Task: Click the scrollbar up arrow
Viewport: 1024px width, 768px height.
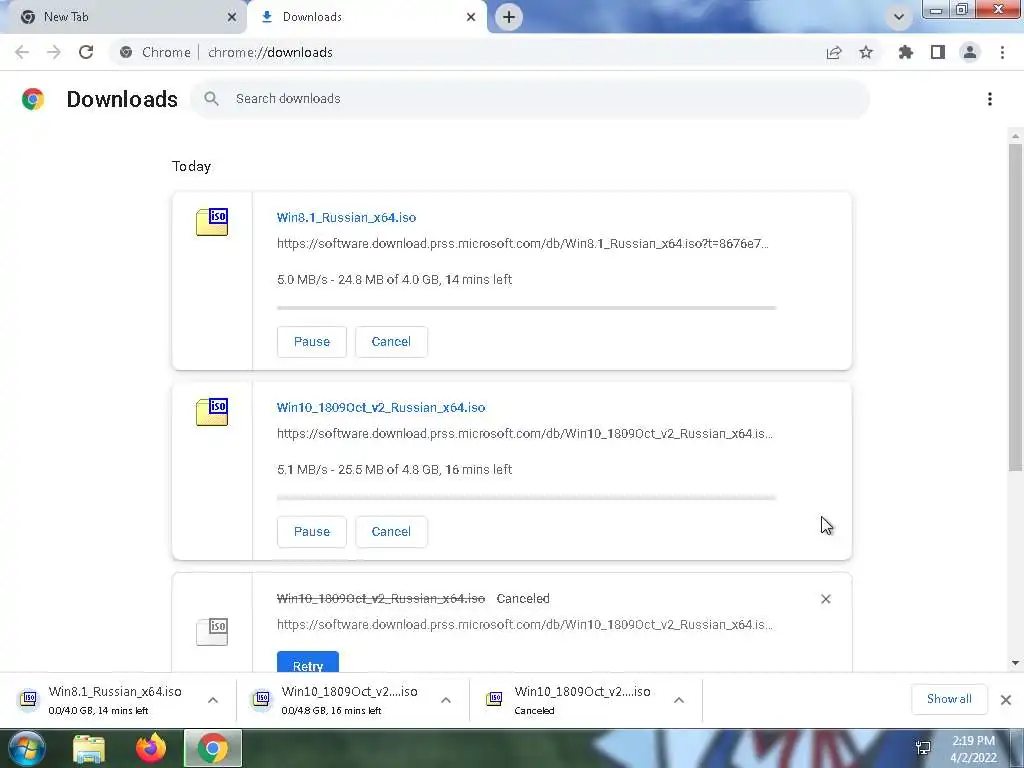Action: coord(1015,136)
